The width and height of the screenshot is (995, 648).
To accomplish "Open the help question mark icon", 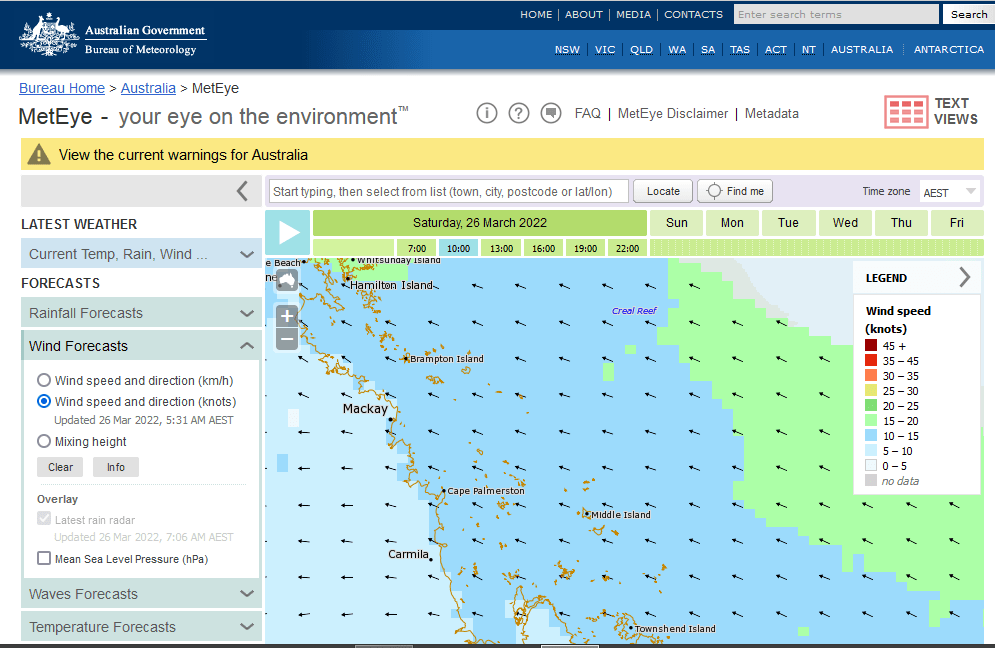I will tap(518, 113).
